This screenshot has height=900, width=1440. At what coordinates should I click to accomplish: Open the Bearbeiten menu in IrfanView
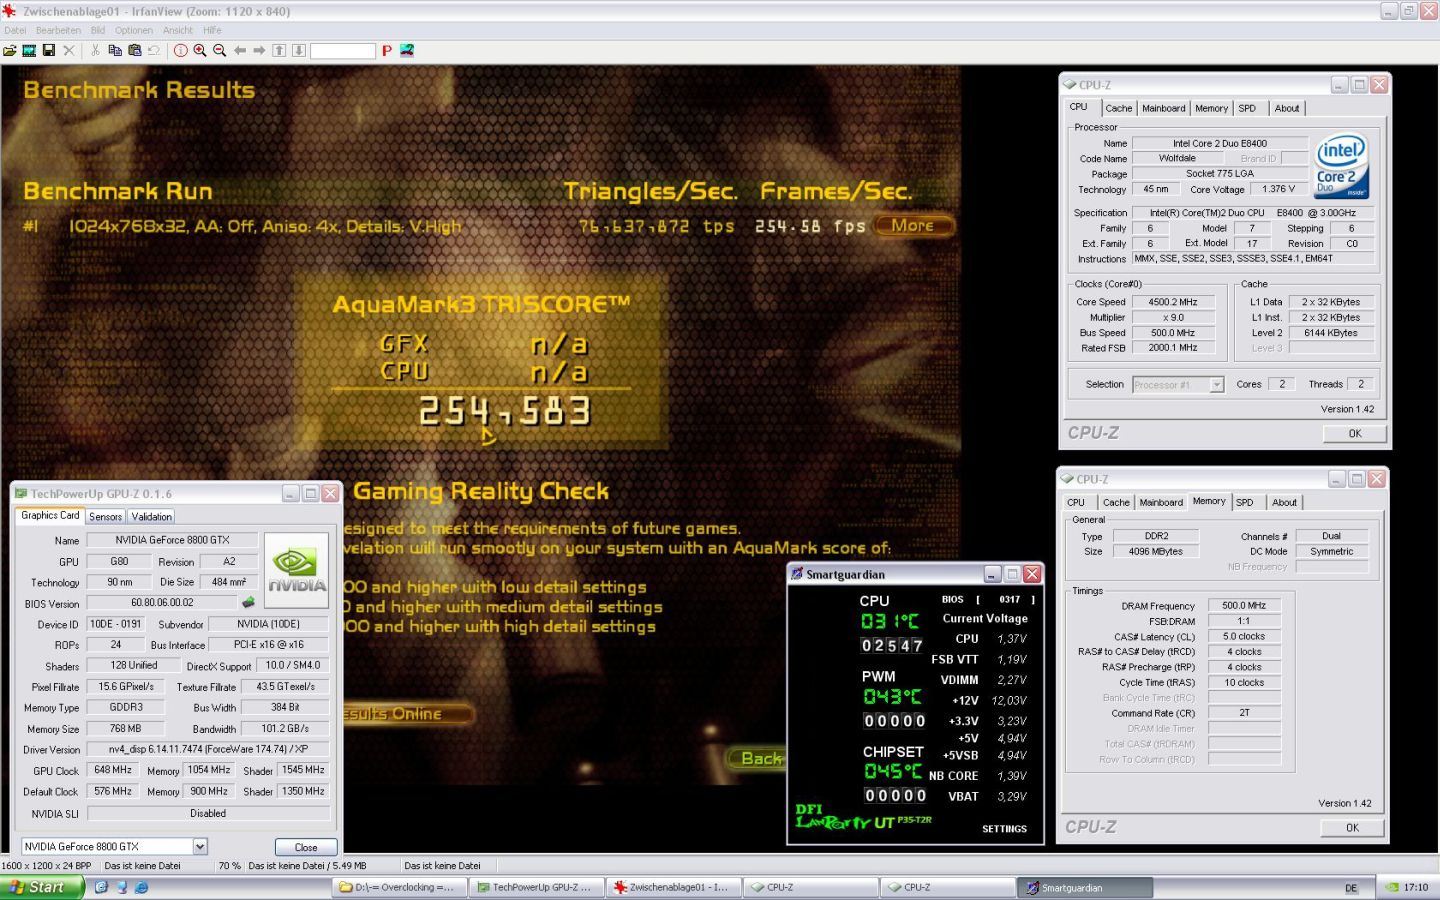click(x=58, y=30)
